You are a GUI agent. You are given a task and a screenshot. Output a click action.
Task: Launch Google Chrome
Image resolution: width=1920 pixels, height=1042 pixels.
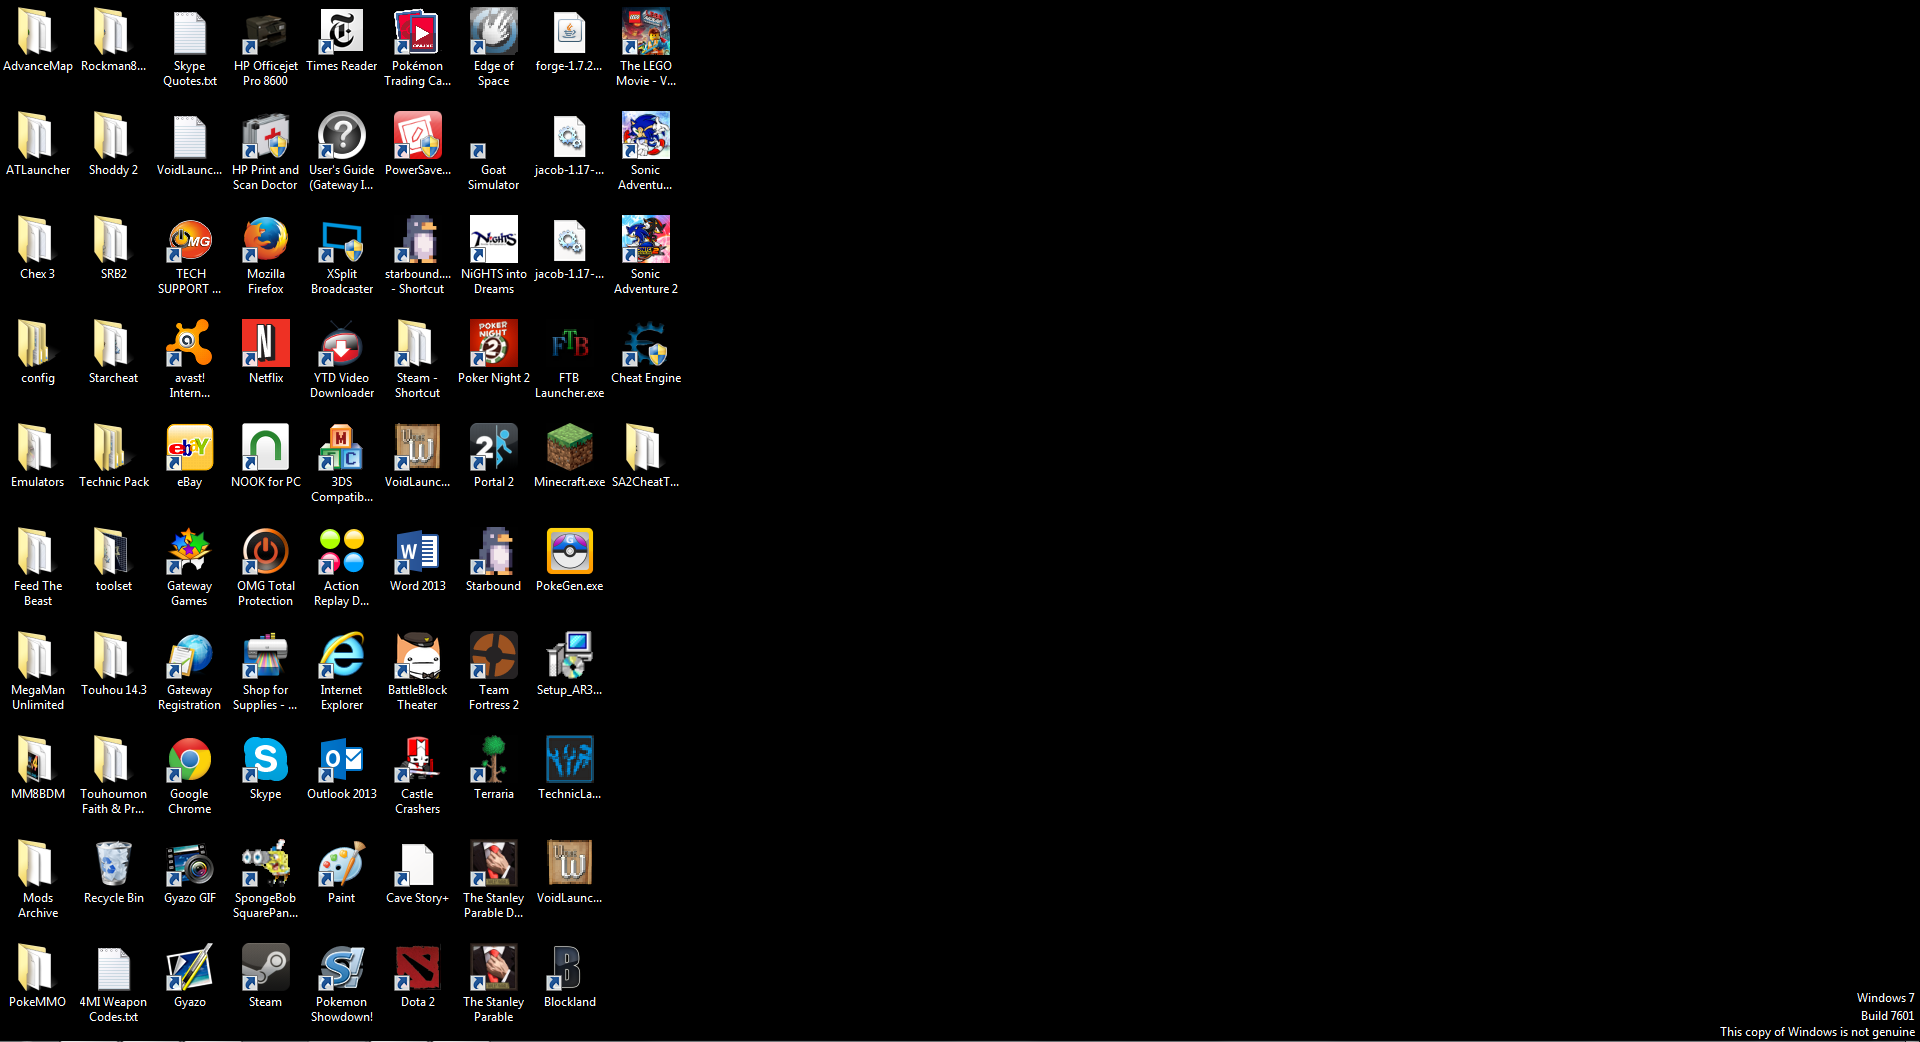click(x=190, y=761)
